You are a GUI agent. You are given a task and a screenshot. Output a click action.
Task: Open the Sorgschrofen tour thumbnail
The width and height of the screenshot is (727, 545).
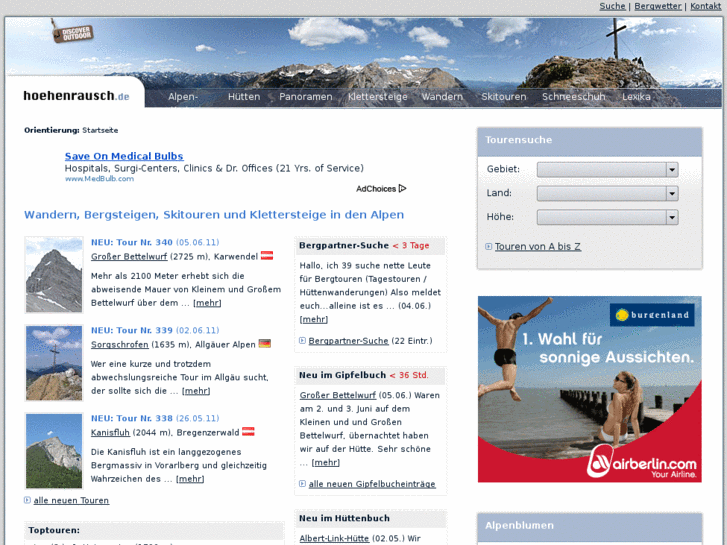pyautogui.click(x=54, y=363)
